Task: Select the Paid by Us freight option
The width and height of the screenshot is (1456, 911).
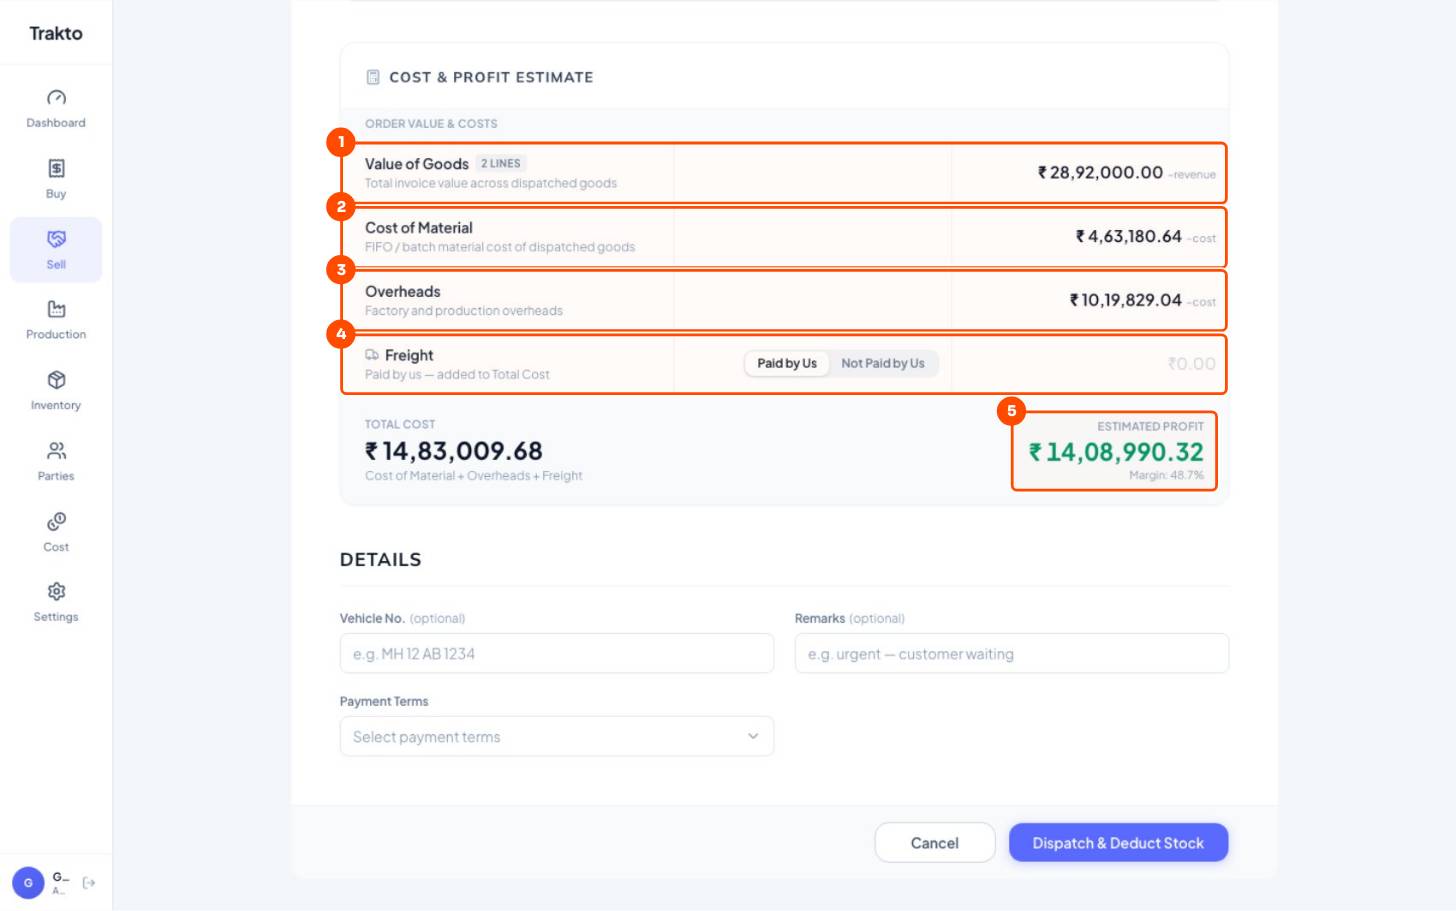Action: 787,363
